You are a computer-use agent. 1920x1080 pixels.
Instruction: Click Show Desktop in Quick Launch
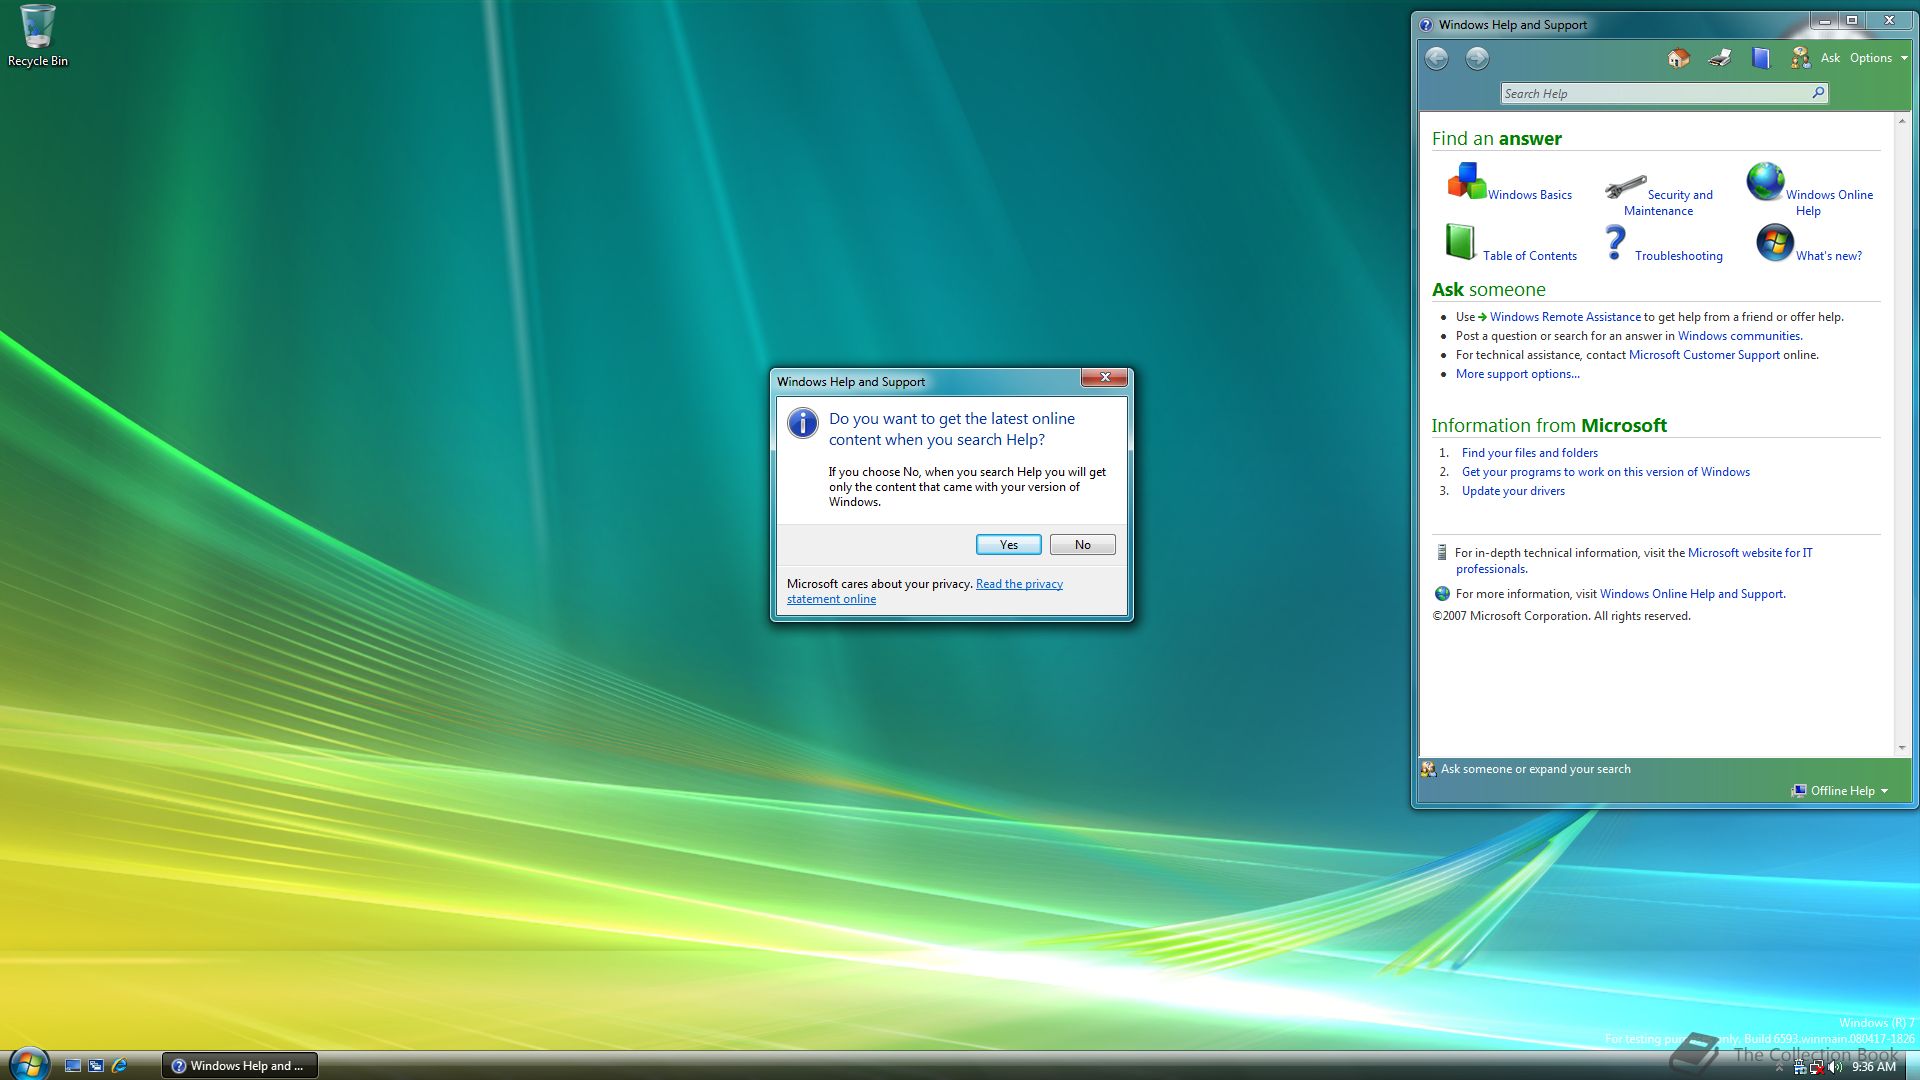point(73,1066)
